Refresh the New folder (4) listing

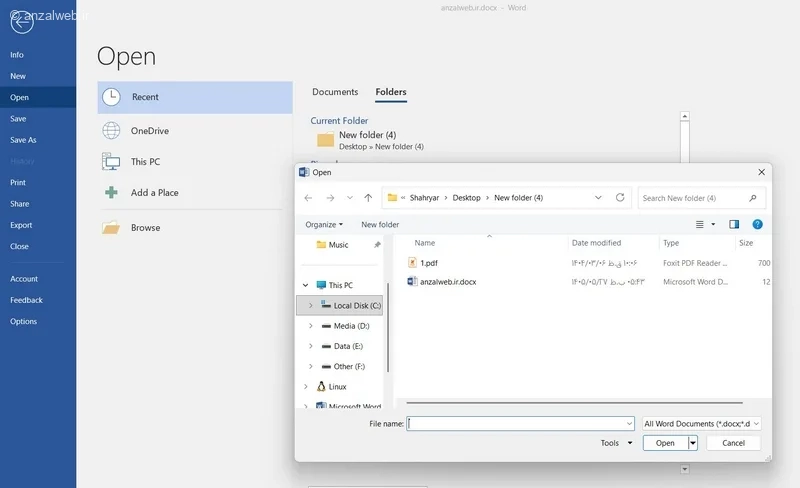pos(620,198)
